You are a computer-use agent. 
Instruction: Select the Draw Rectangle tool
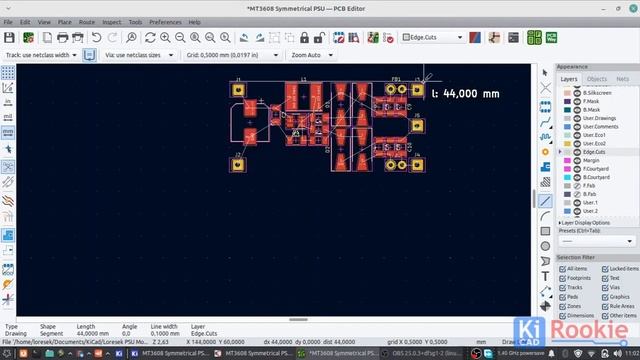(x=545, y=231)
